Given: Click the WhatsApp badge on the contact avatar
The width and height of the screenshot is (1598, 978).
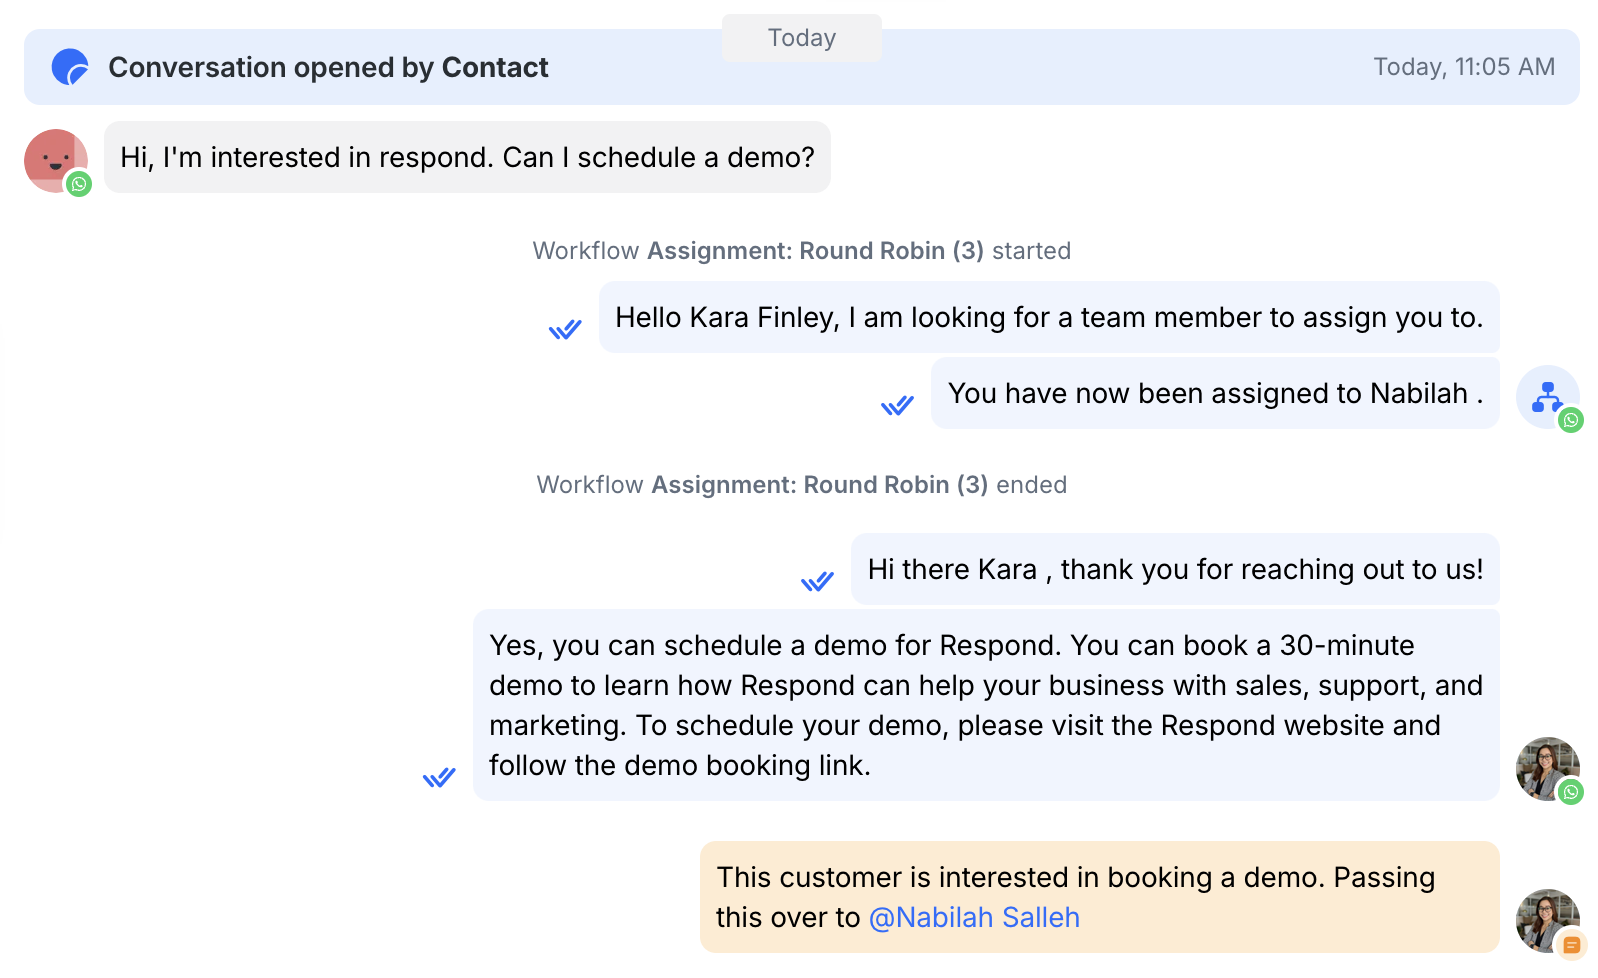Looking at the screenshot, I should coord(79,184).
